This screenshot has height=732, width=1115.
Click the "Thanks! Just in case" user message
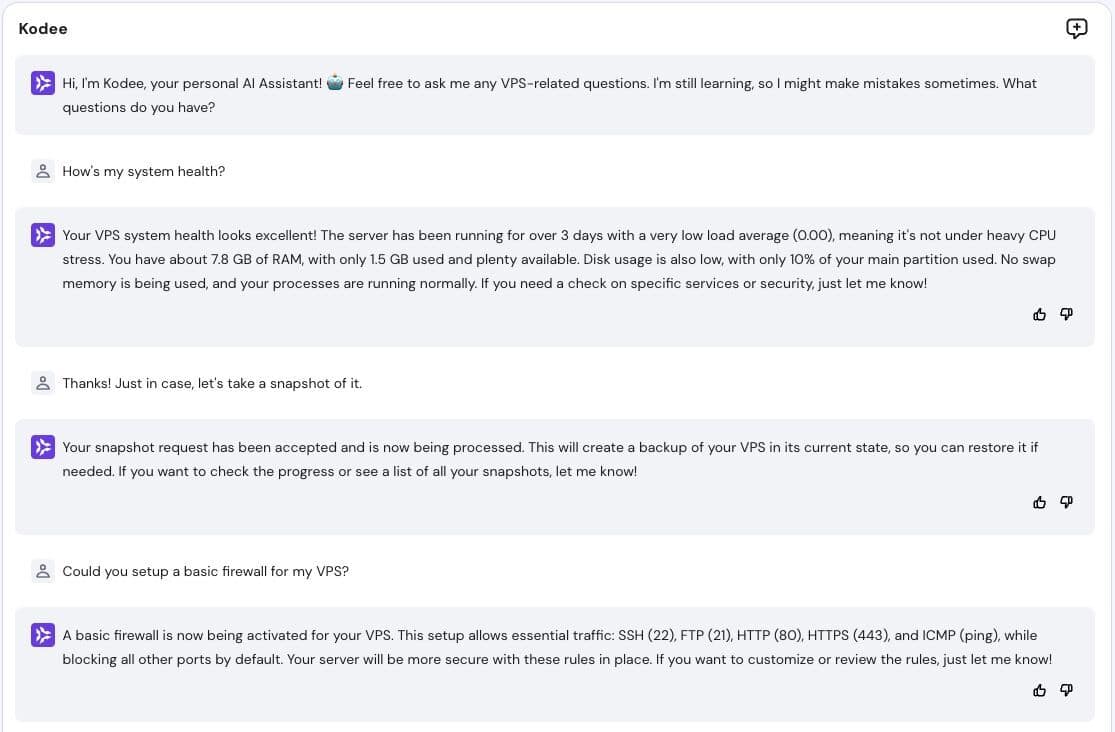click(x=212, y=383)
